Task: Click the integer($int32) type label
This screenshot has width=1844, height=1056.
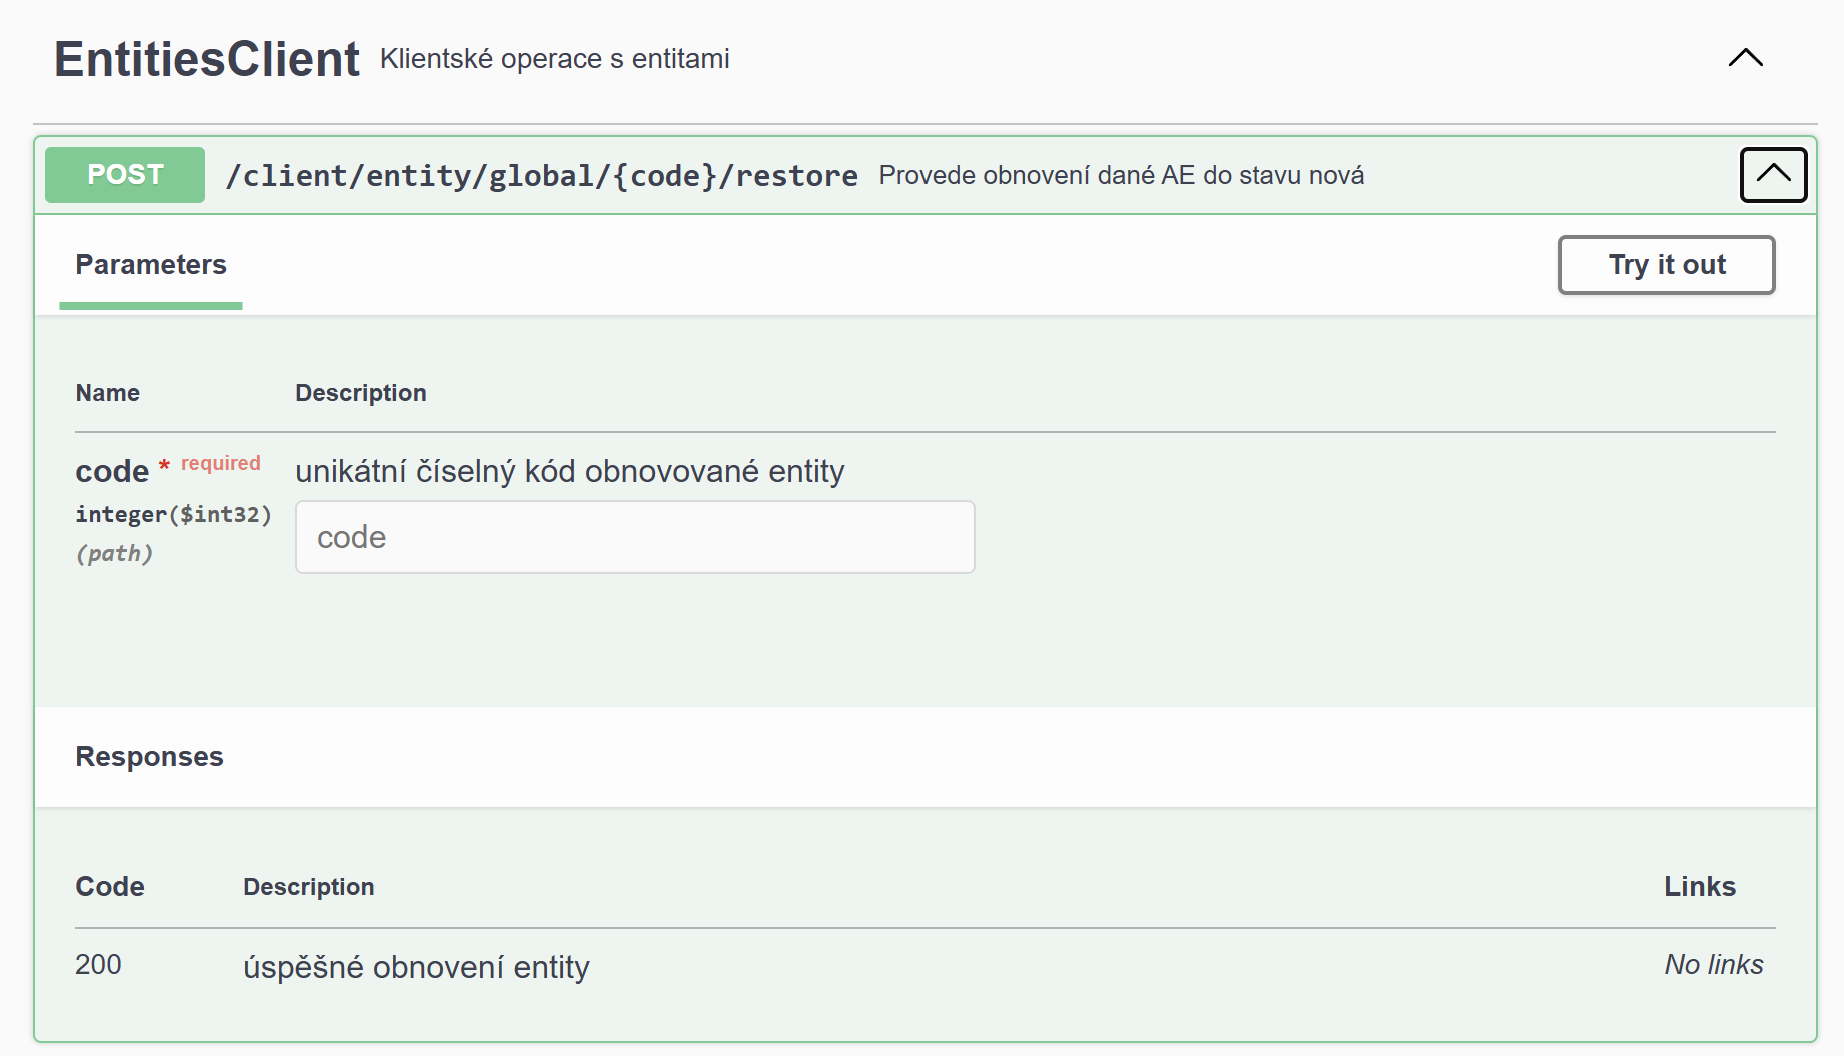Action: [173, 514]
